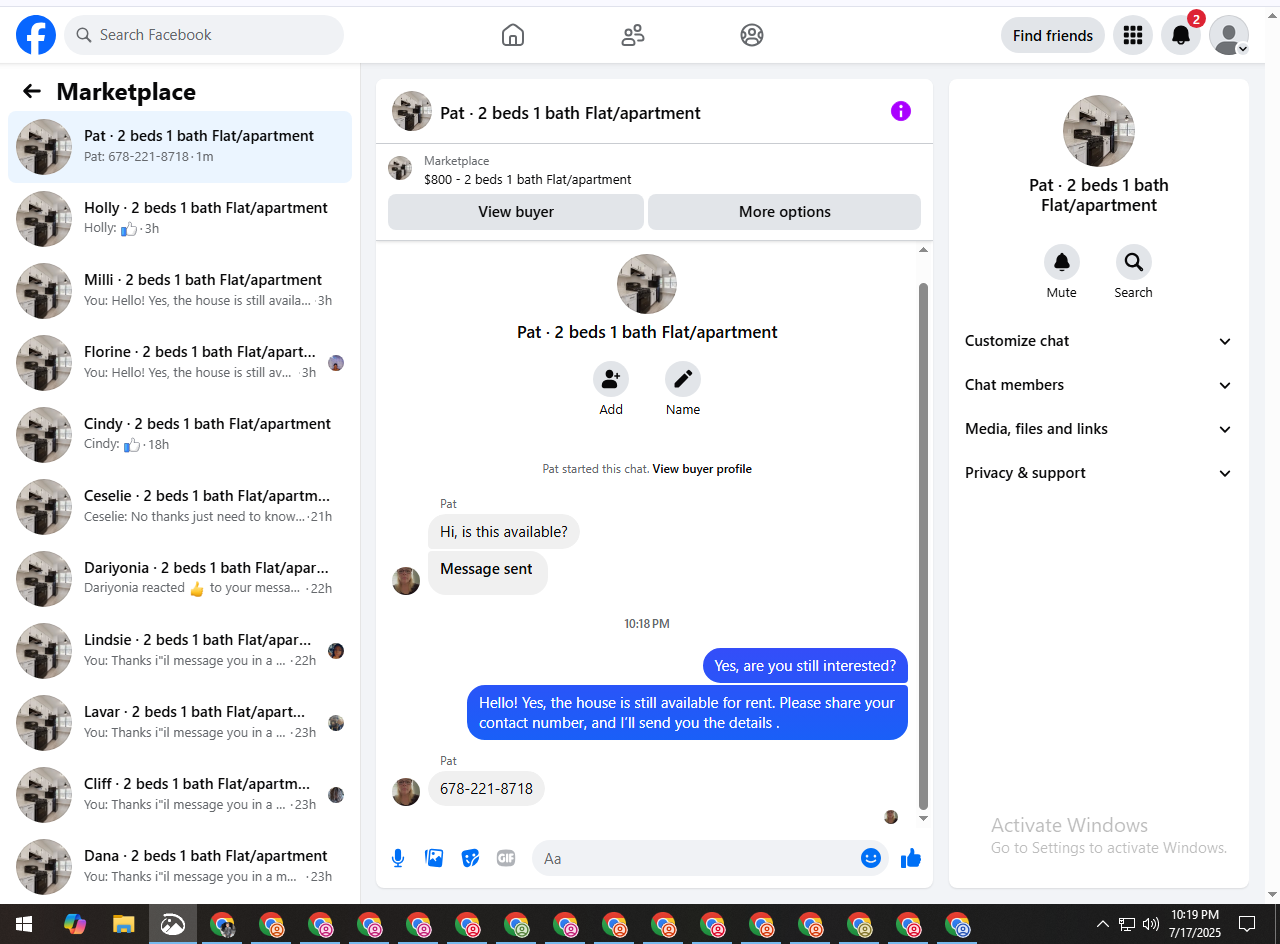This screenshot has height=944, width=1280.
Task: Click the "Hi, is this available?" message
Action: pyautogui.click(x=504, y=532)
